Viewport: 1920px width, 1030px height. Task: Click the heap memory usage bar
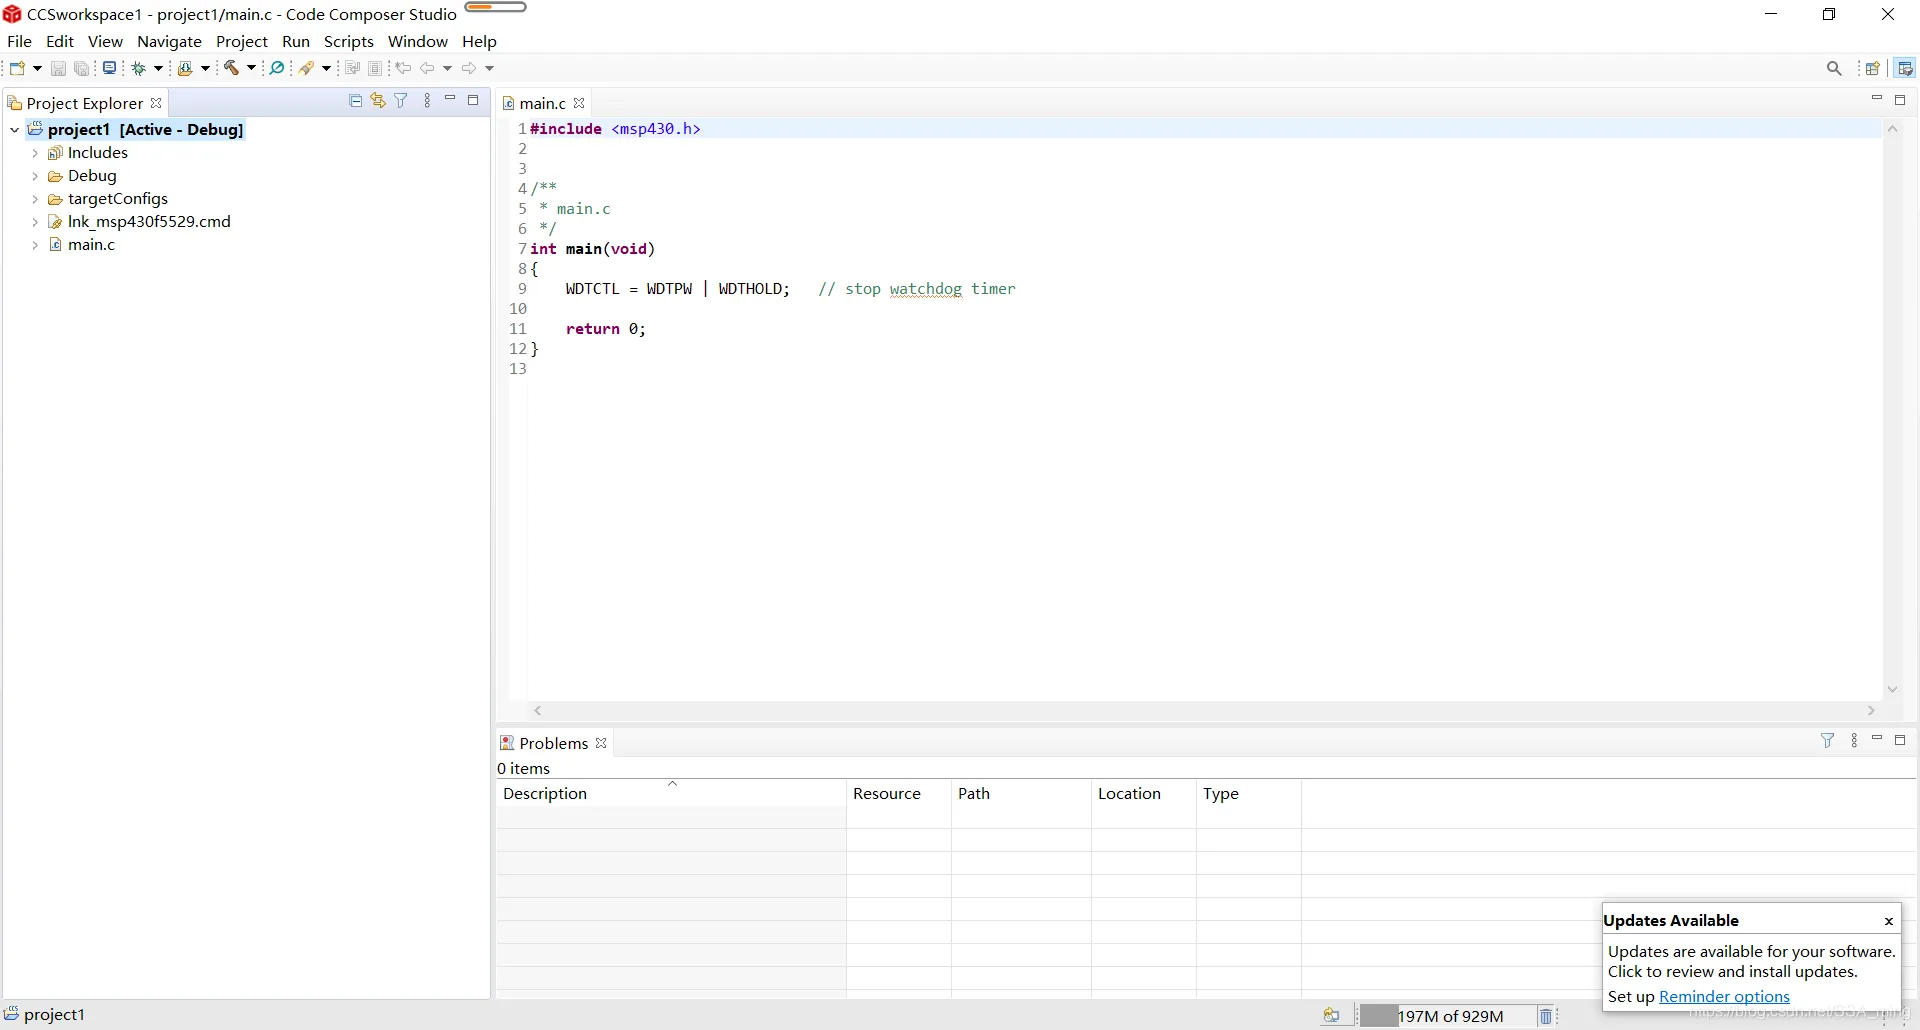1445,1016
